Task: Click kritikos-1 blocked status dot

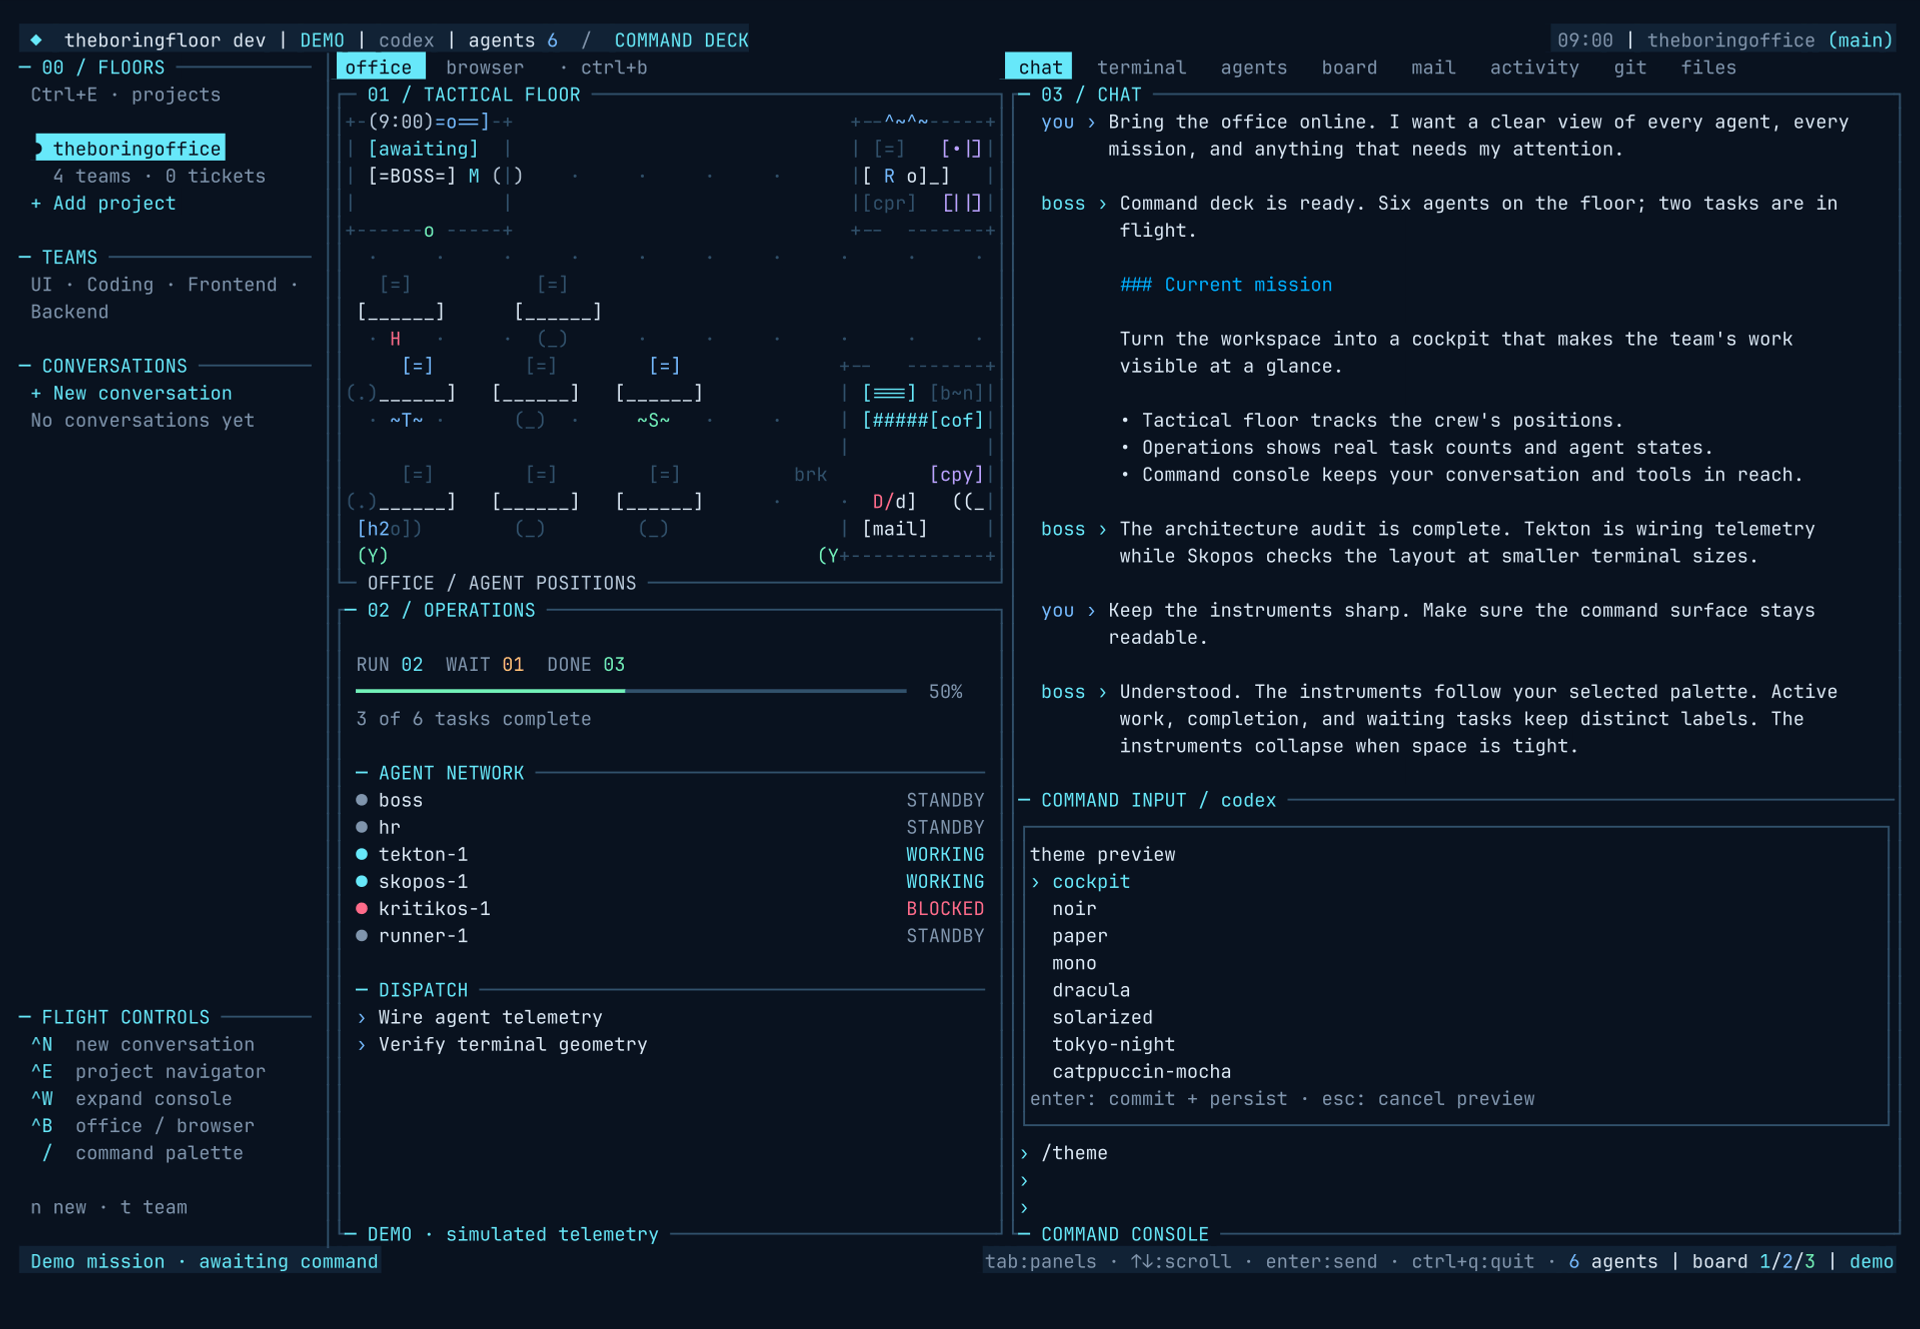Action: (362, 908)
